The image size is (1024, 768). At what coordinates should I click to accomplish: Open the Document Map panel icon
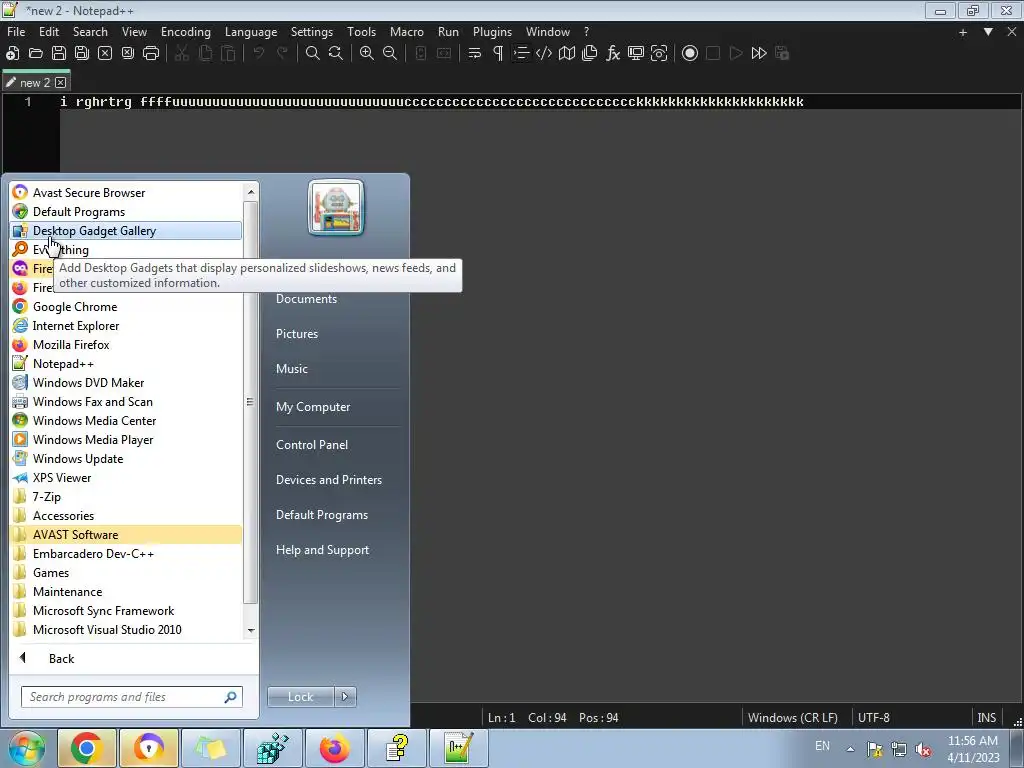(567, 54)
